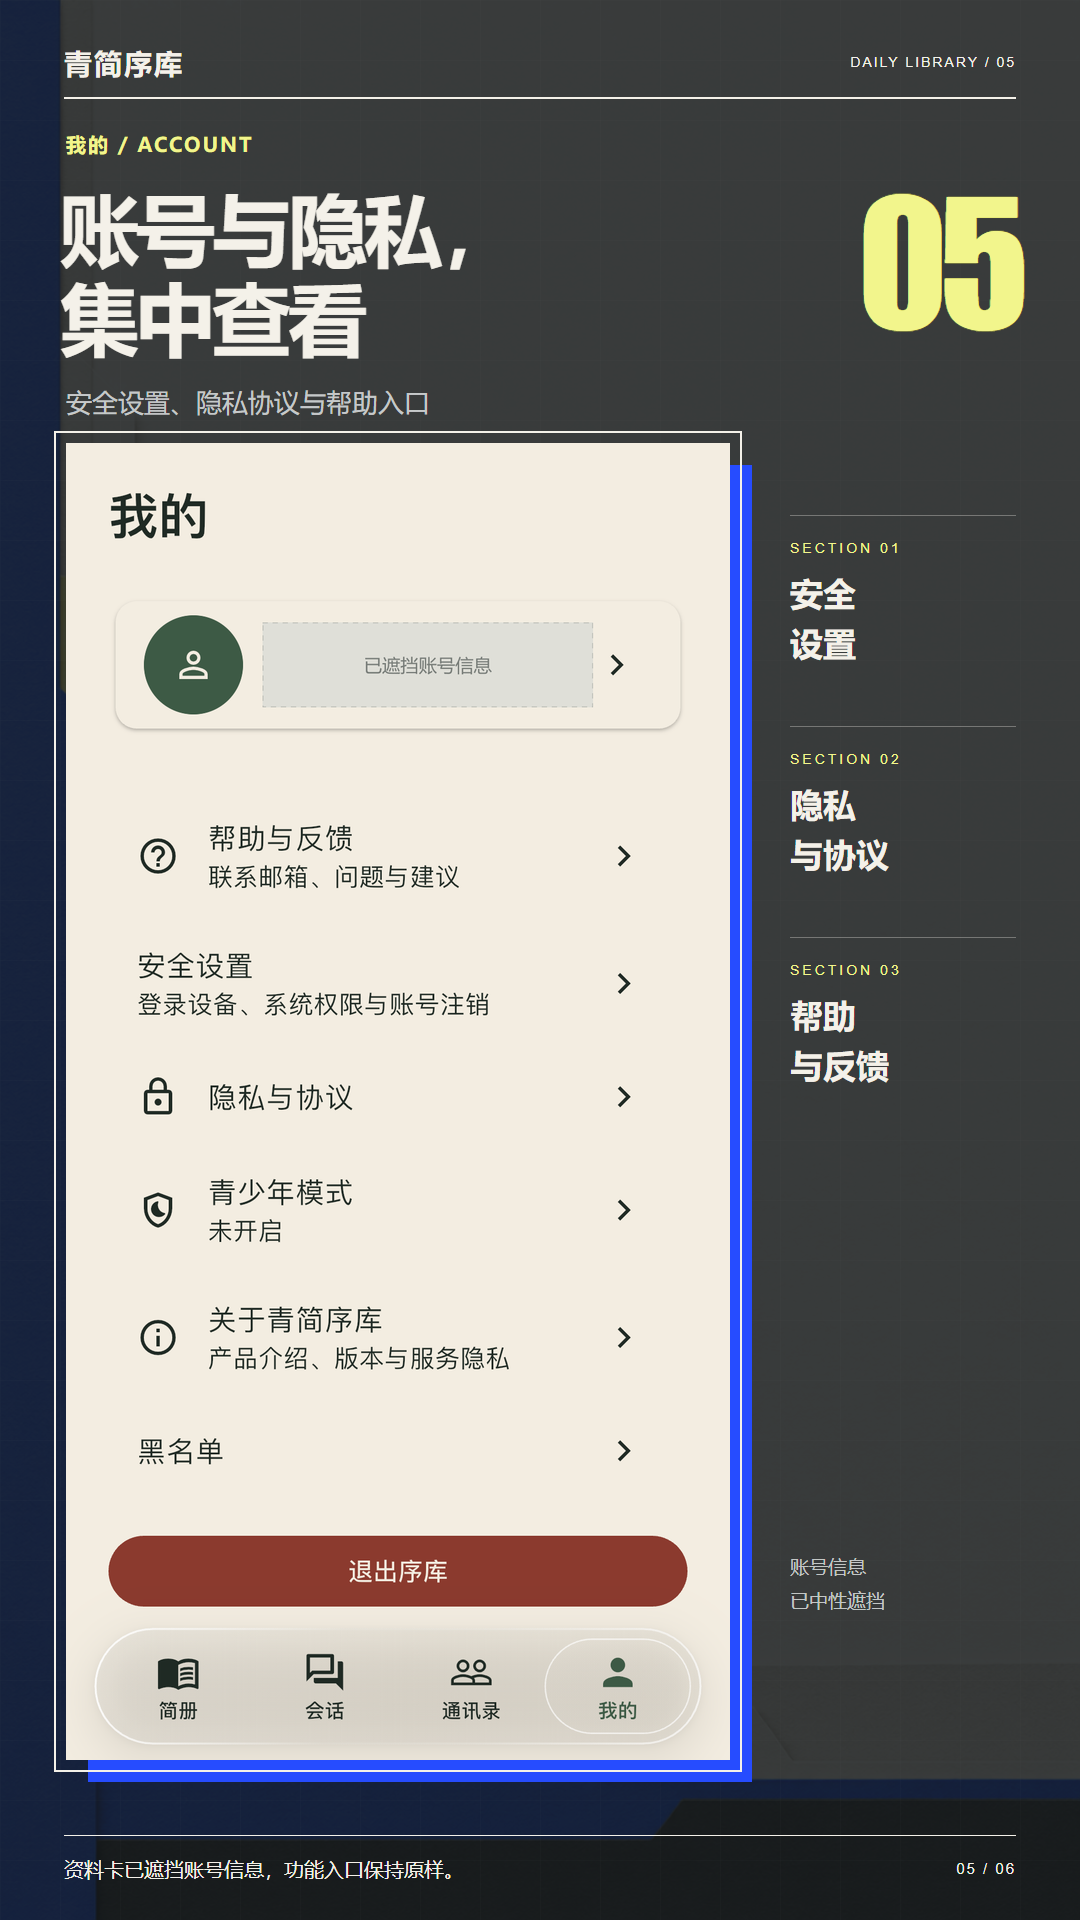Tap the info icon beside 关于青简序库

(x=158, y=1337)
